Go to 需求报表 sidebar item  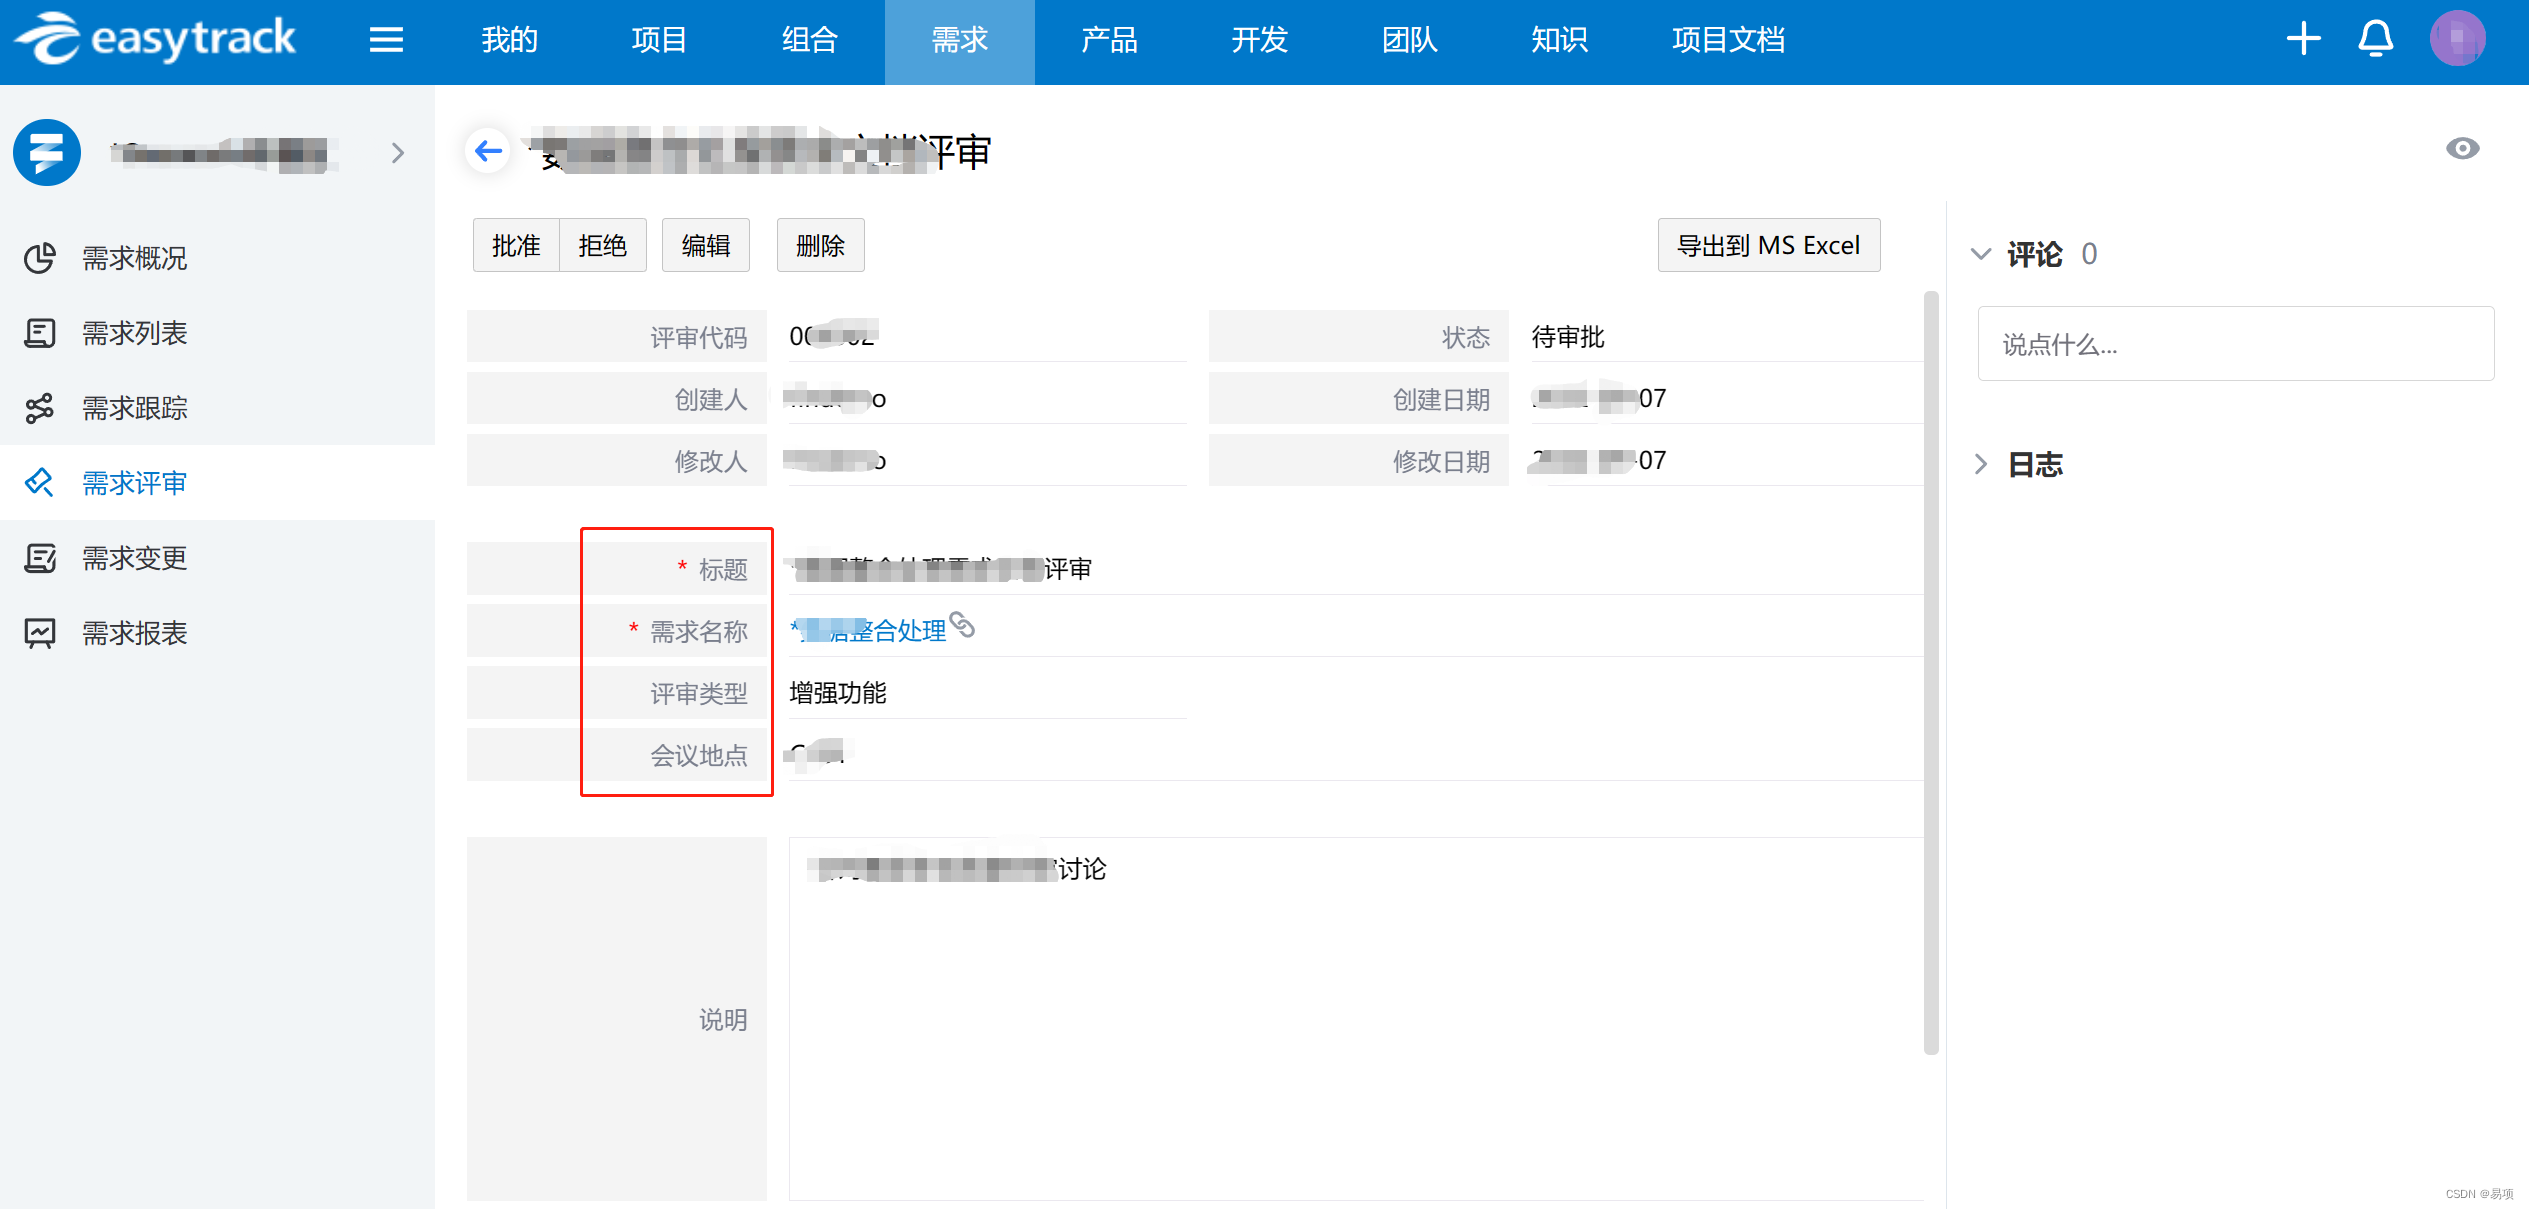click(217, 633)
